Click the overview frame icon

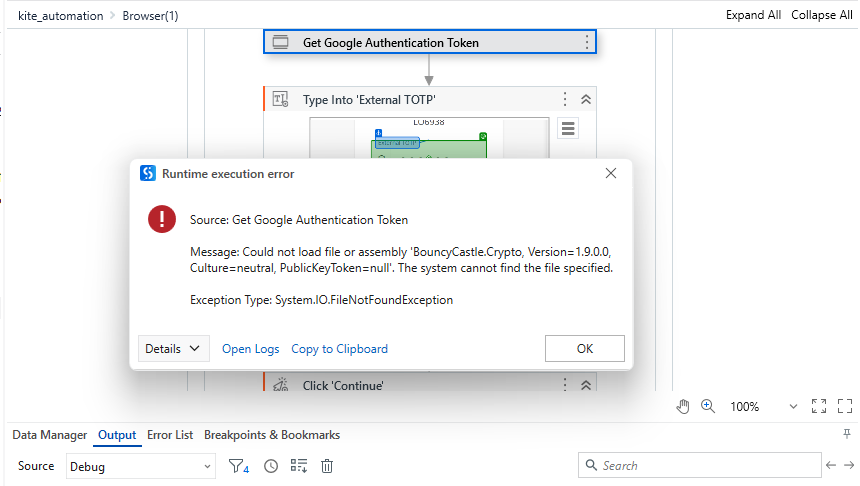[845, 406]
